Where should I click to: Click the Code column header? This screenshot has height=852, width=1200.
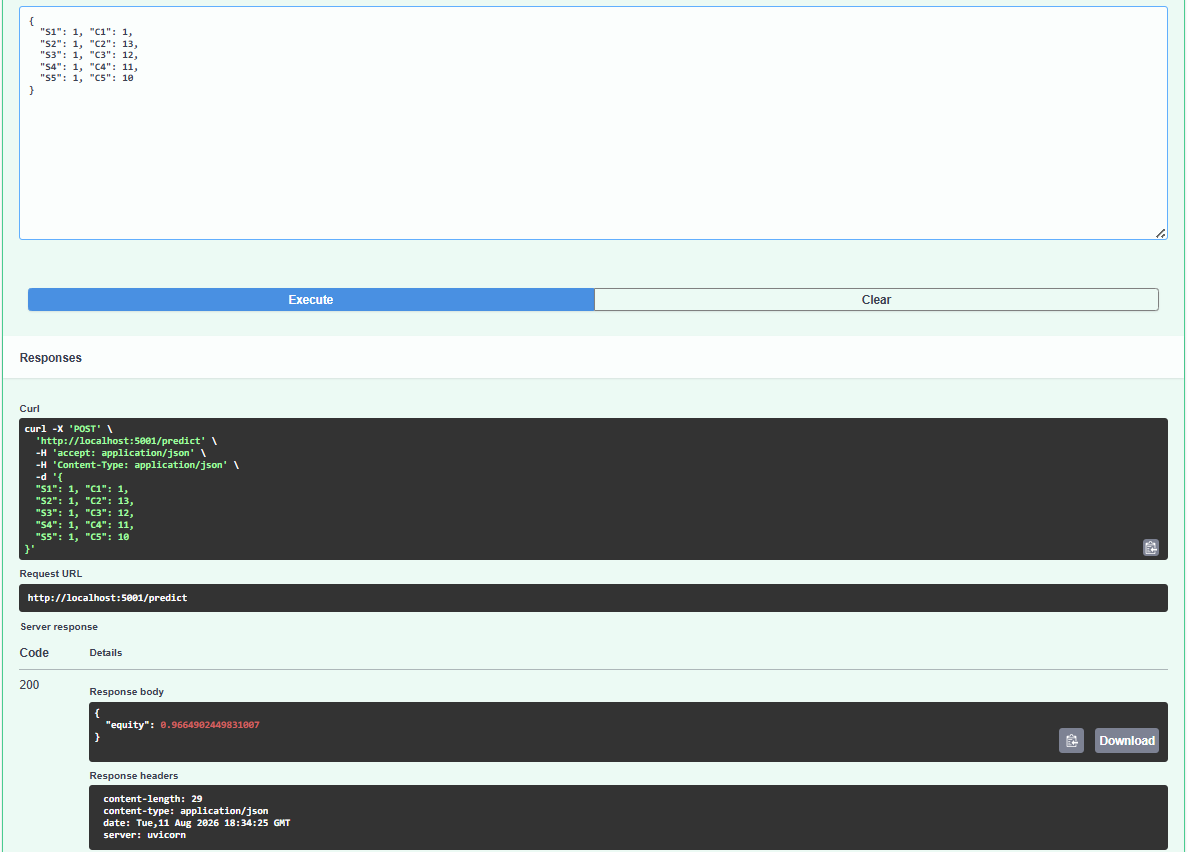34,653
